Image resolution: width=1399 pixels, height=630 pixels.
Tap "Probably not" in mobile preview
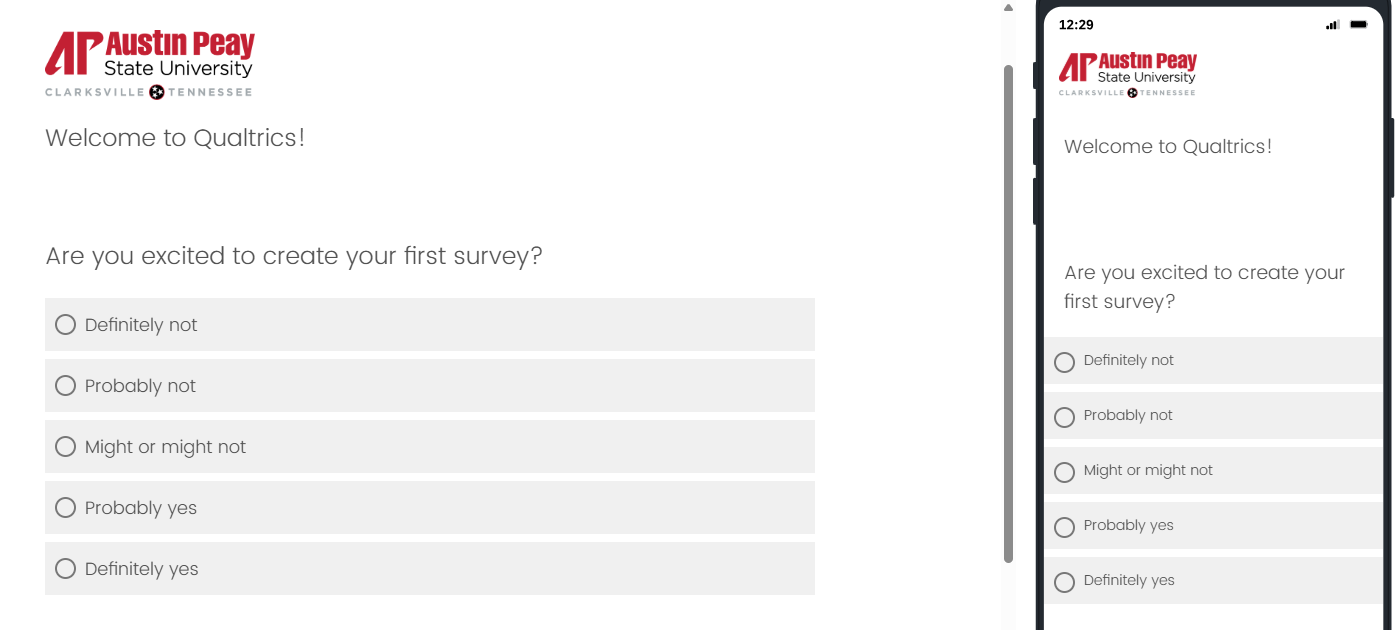point(1065,417)
